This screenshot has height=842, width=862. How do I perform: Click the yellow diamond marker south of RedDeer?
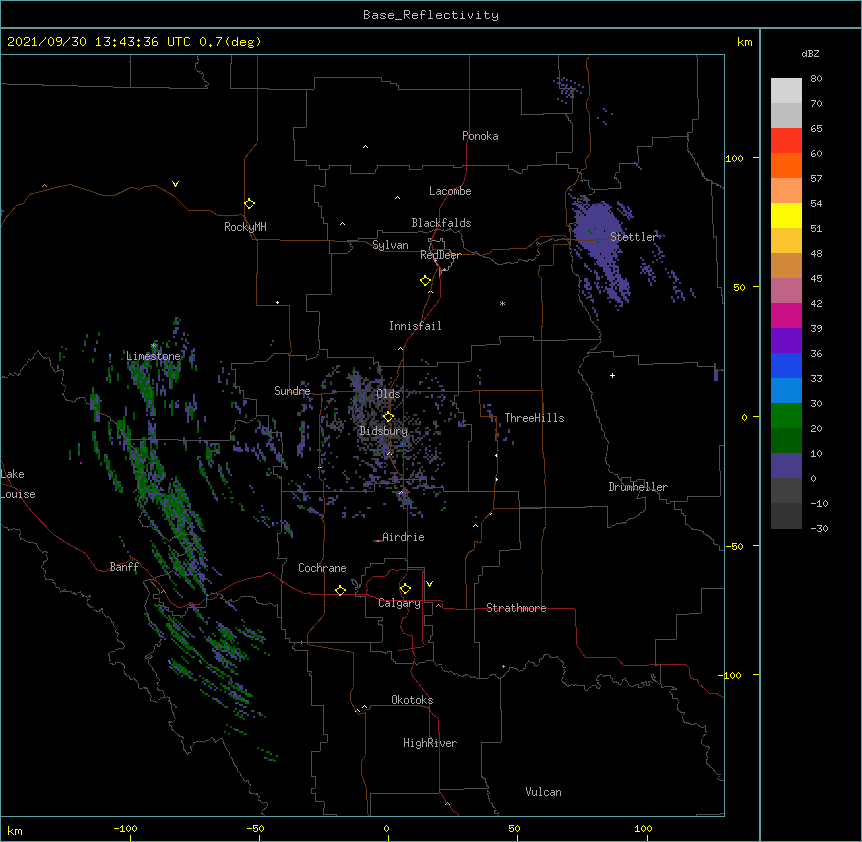point(425,280)
